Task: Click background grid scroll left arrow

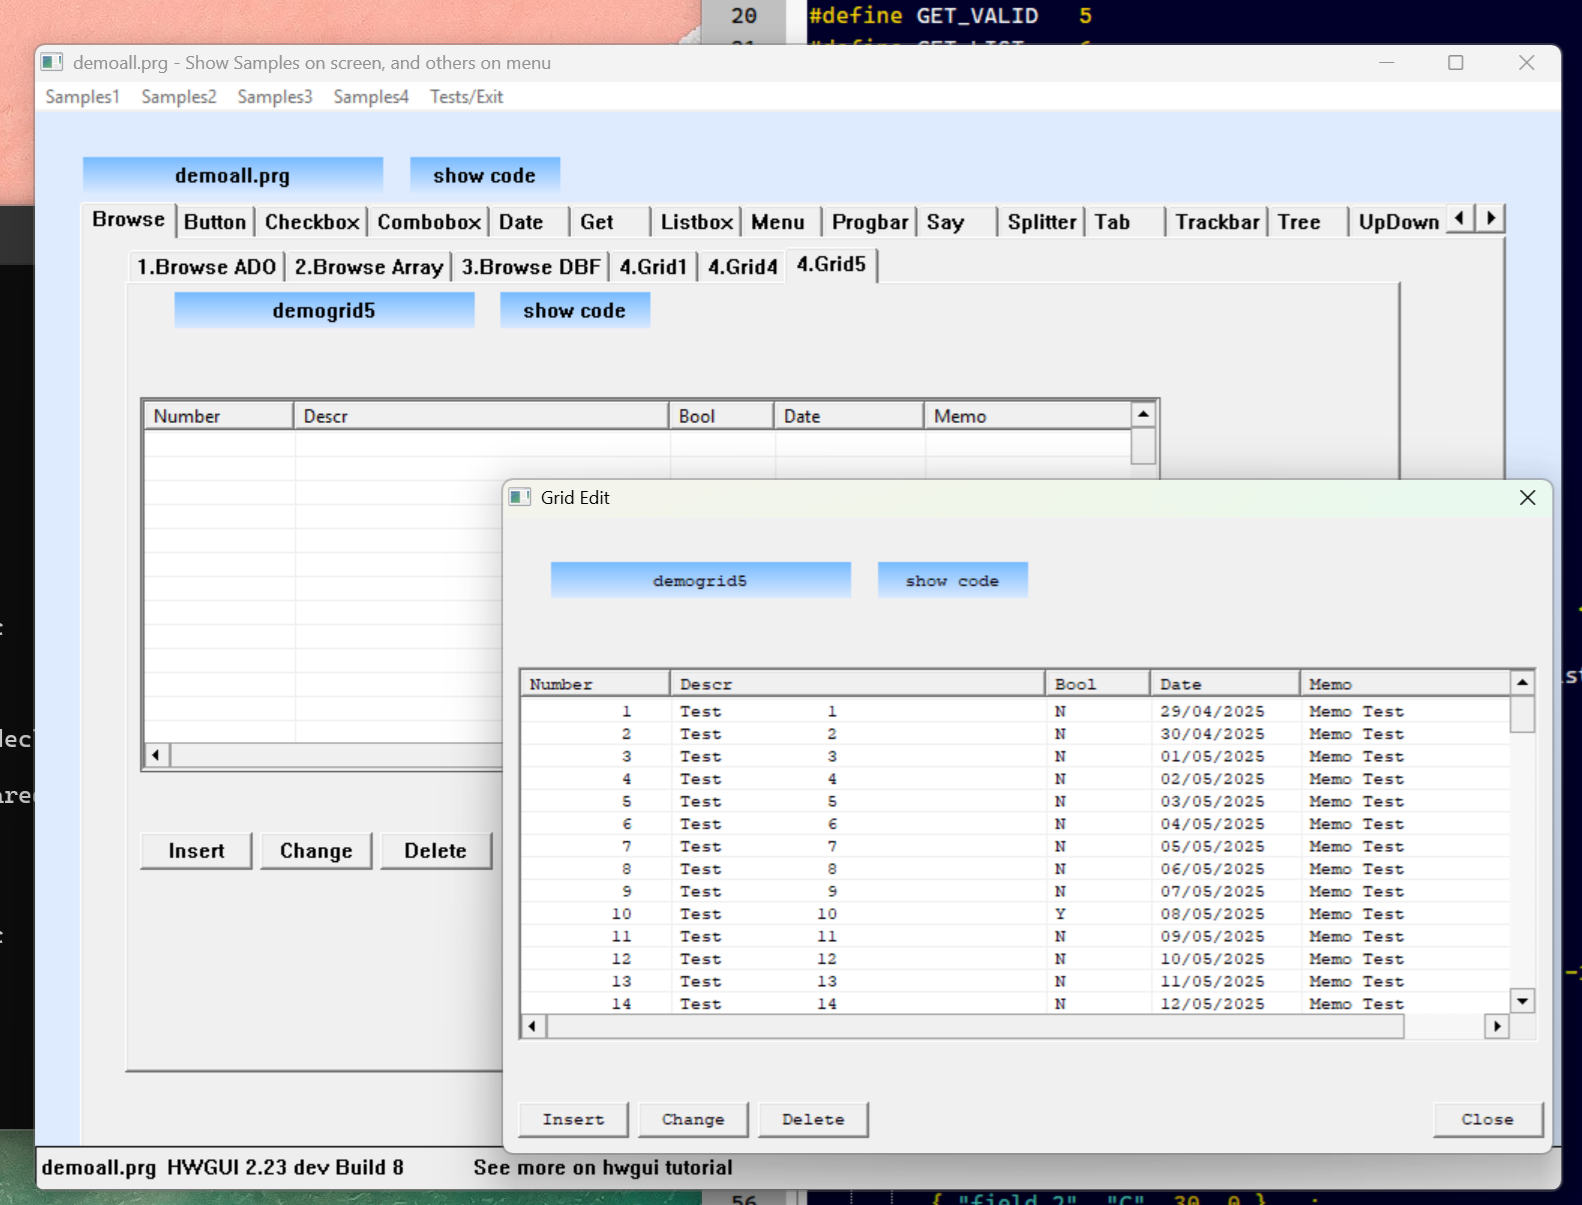Action: pos(156,755)
